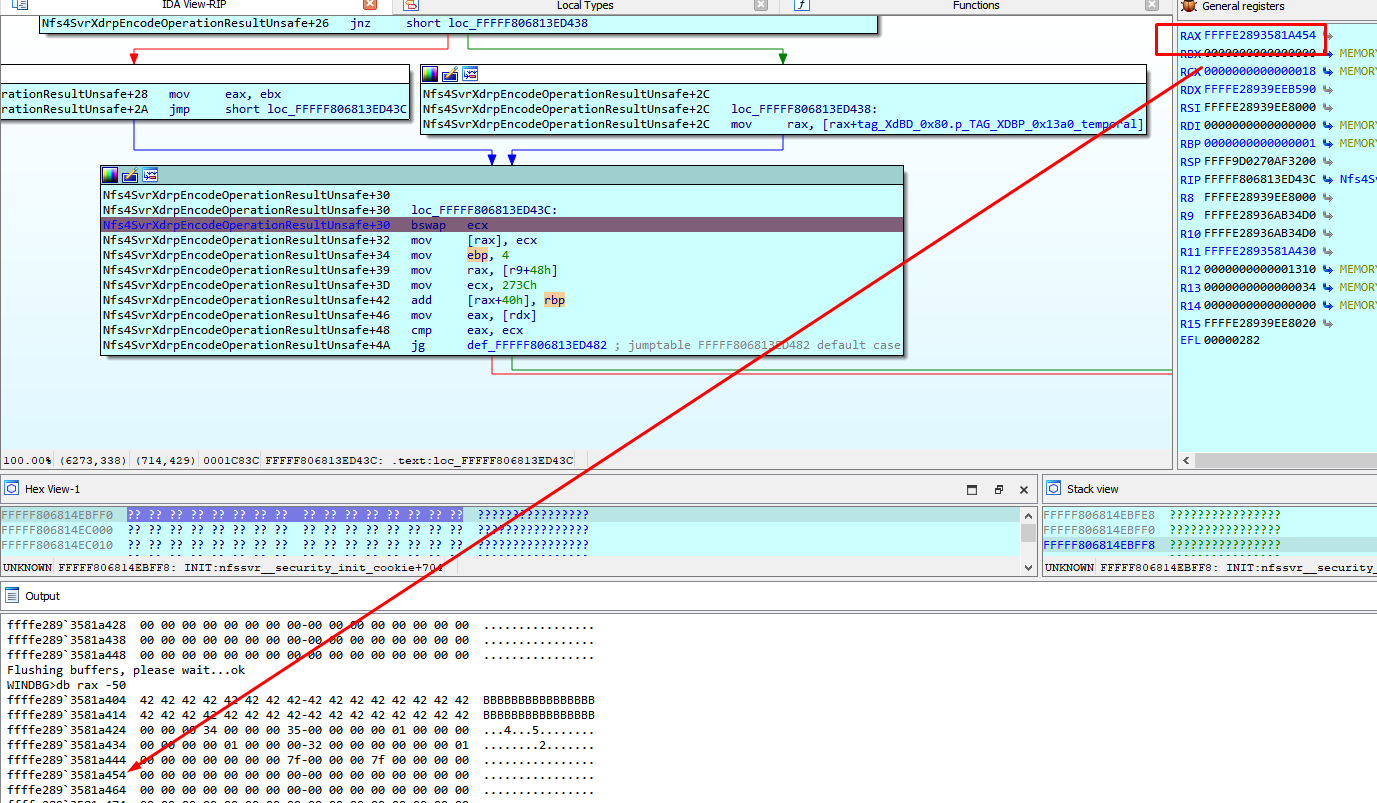Click the 'mov rax, [r9+48h]' instruction
Screen dimensions: 1377x803
pos(484,270)
